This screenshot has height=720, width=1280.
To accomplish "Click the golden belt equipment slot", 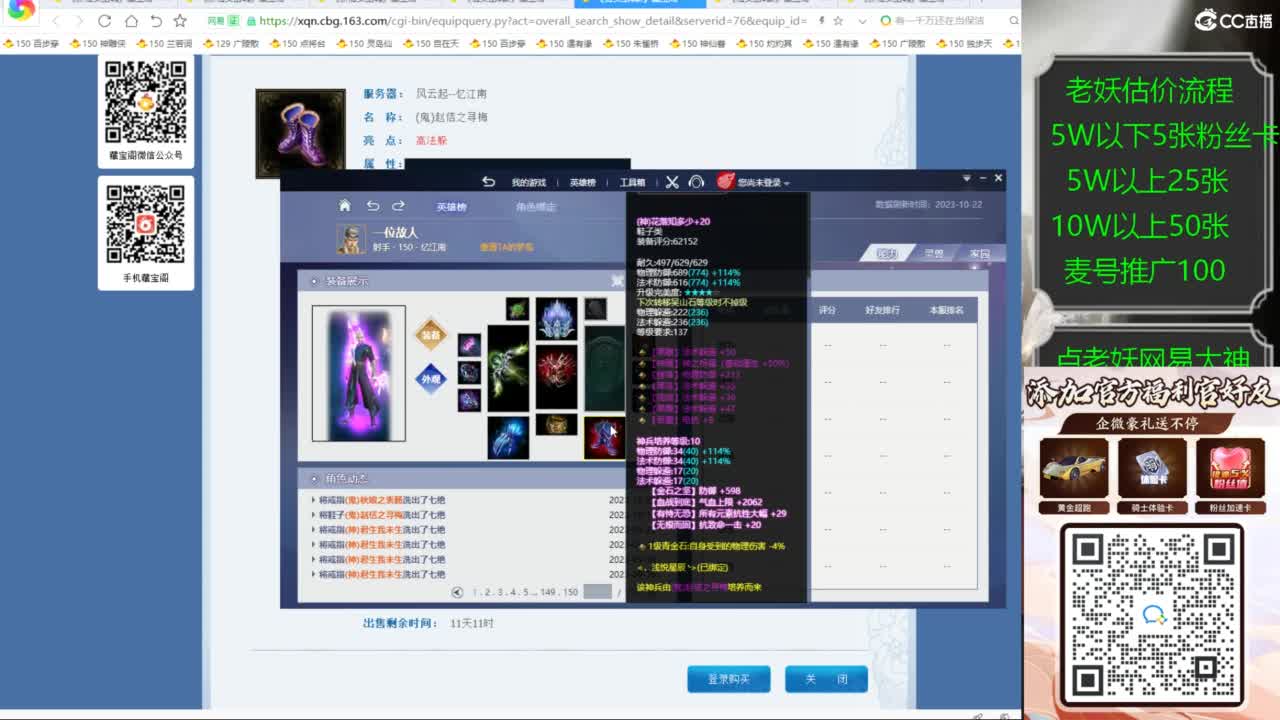I will click(x=556, y=425).
